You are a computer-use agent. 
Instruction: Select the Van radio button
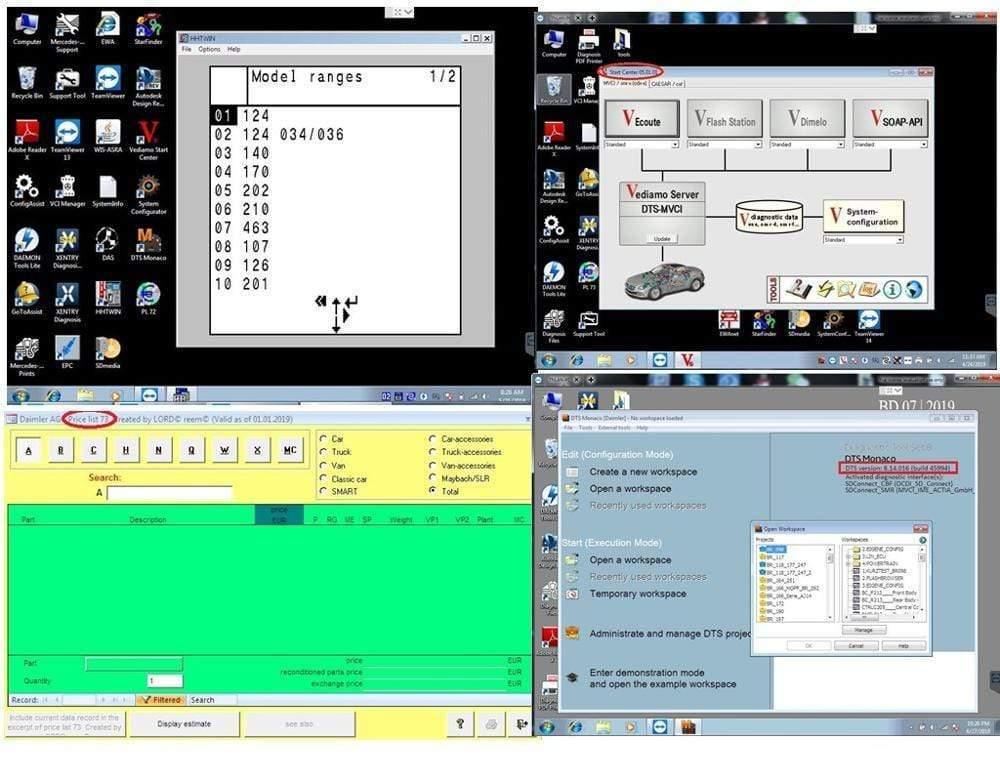[324, 465]
